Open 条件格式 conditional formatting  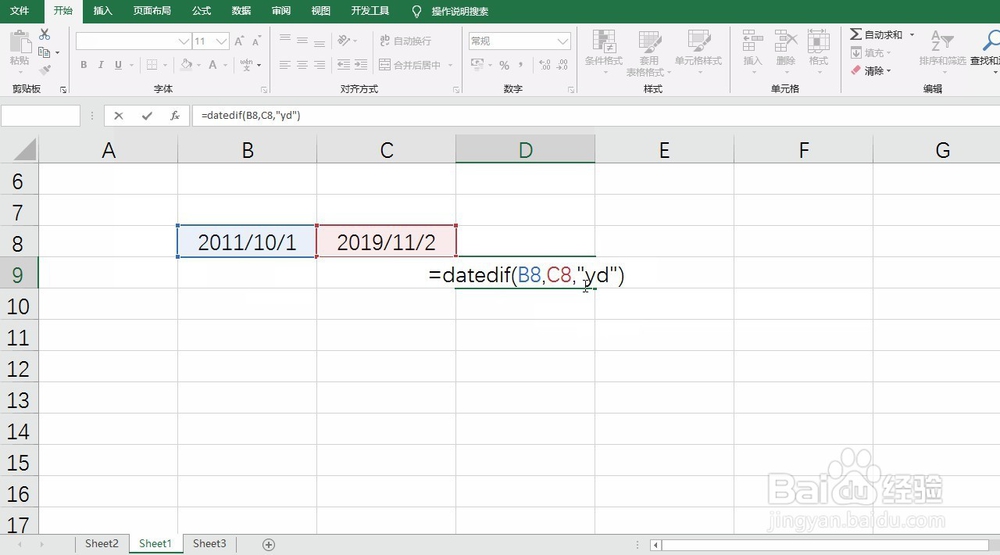604,50
